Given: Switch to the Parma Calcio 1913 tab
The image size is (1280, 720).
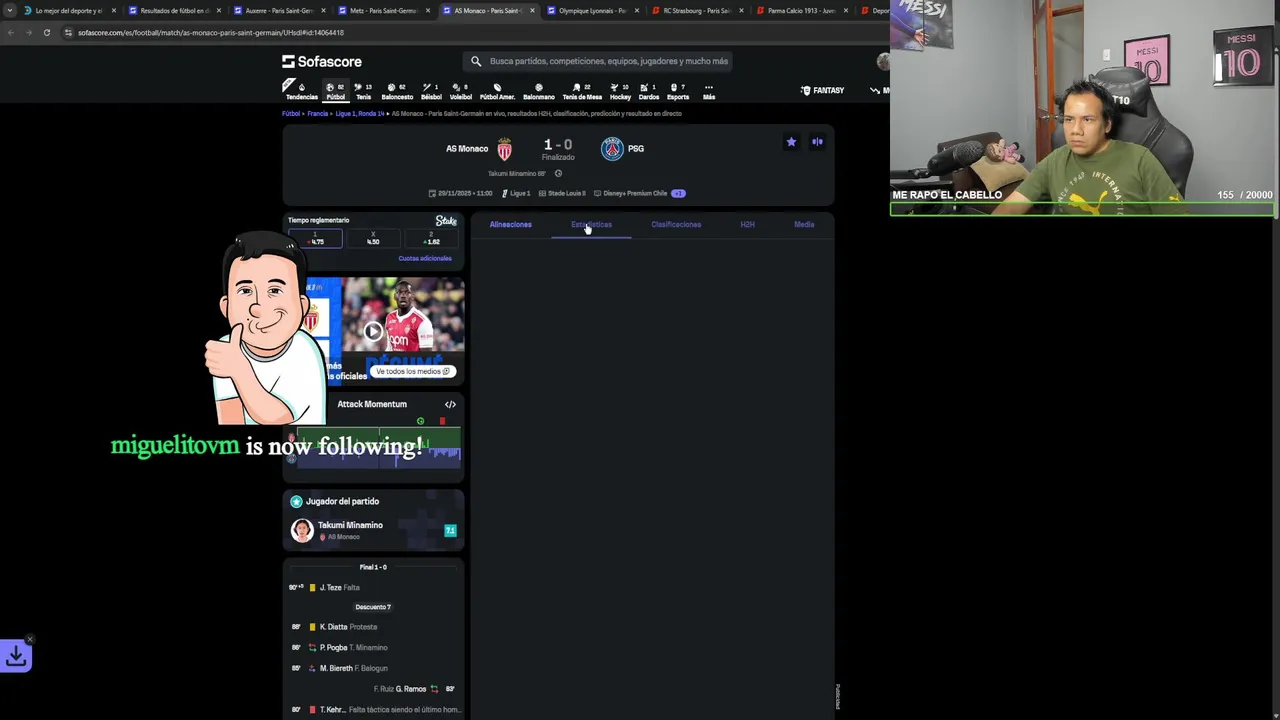Looking at the screenshot, I should click(x=800, y=11).
